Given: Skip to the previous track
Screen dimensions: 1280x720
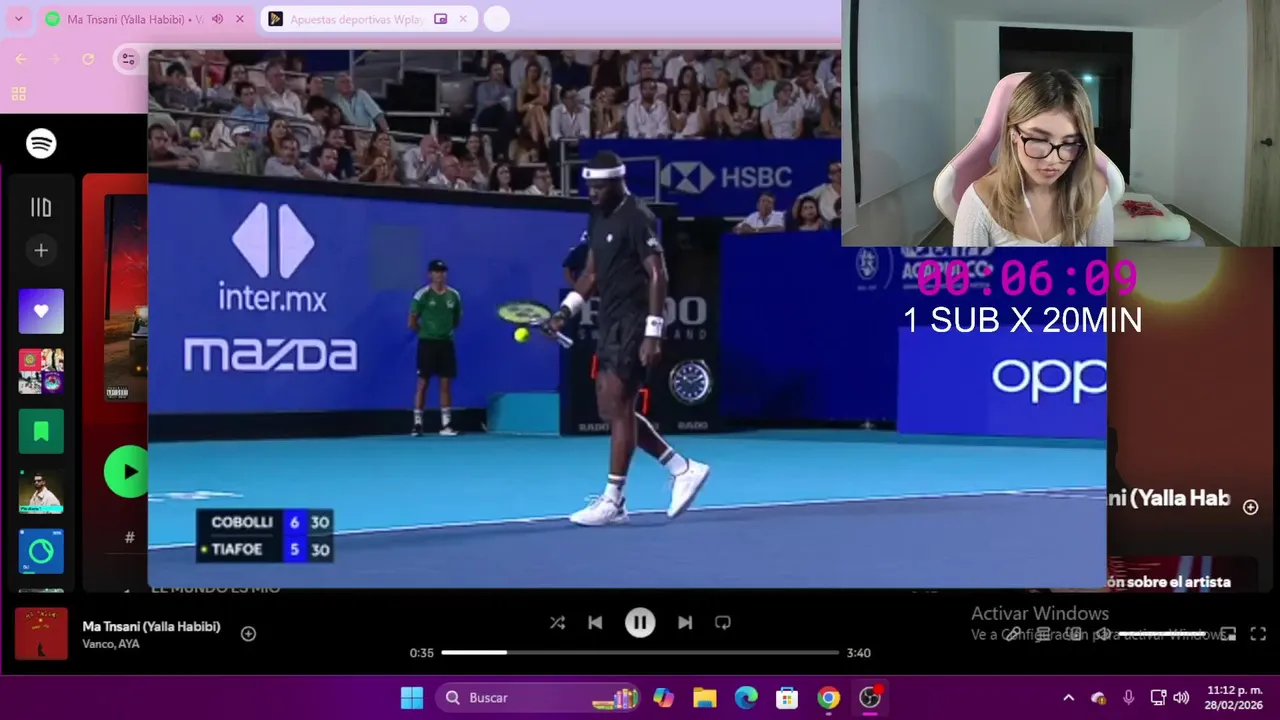Looking at the screenshot, I should coord(595,623).
